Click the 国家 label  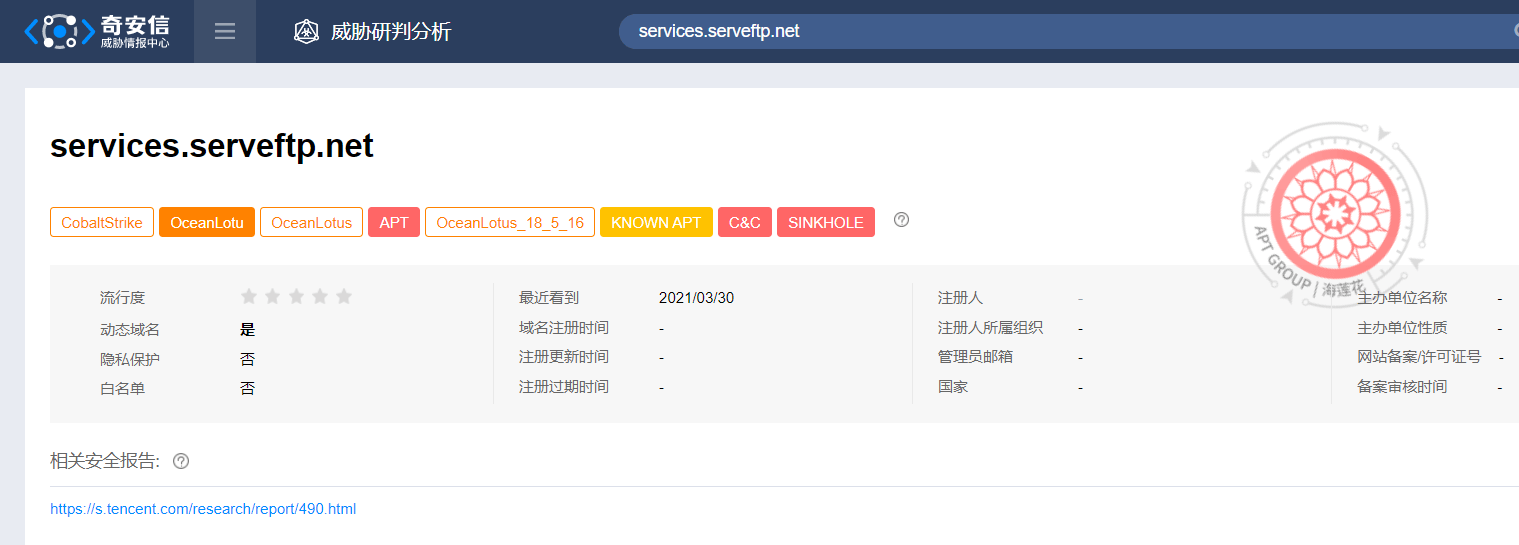click(x=953, y=387)
